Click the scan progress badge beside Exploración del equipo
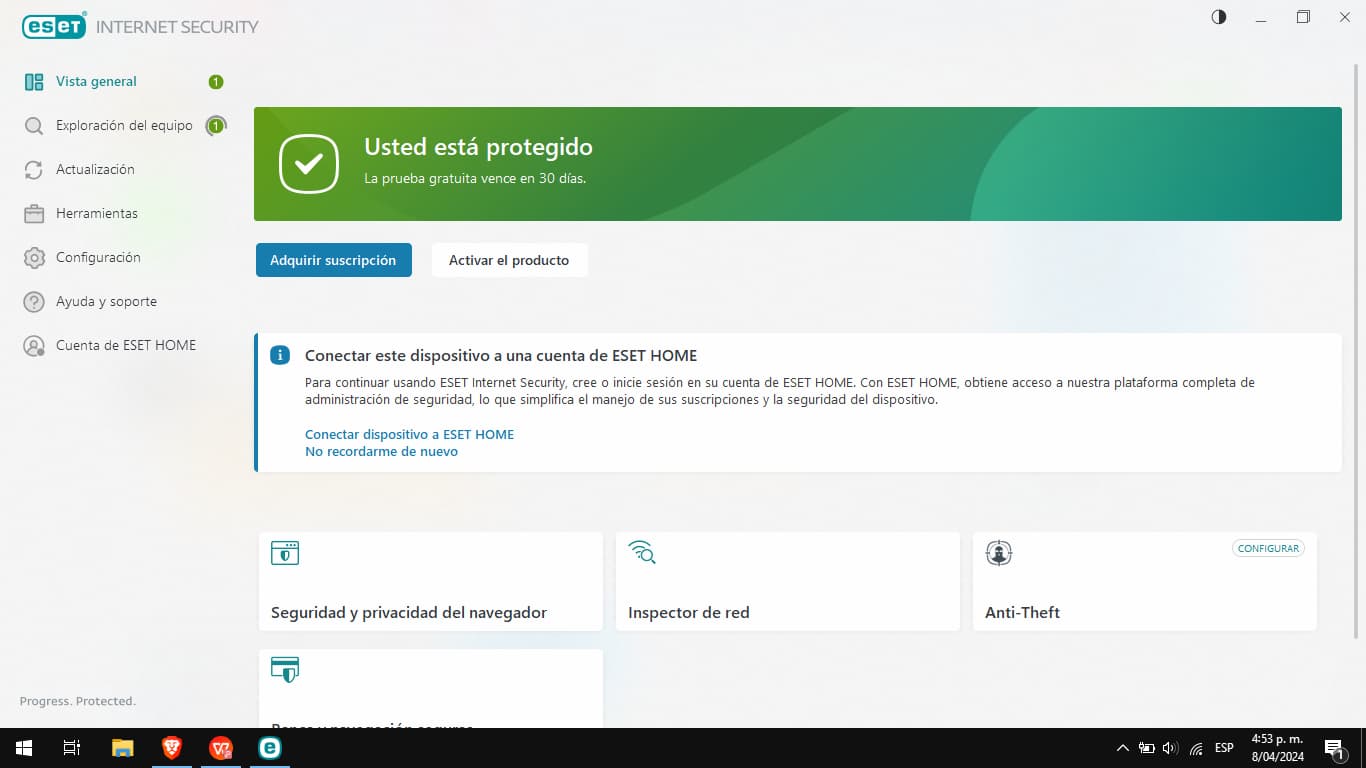Viewport: 1366px width, 768px height. point(216,126)
